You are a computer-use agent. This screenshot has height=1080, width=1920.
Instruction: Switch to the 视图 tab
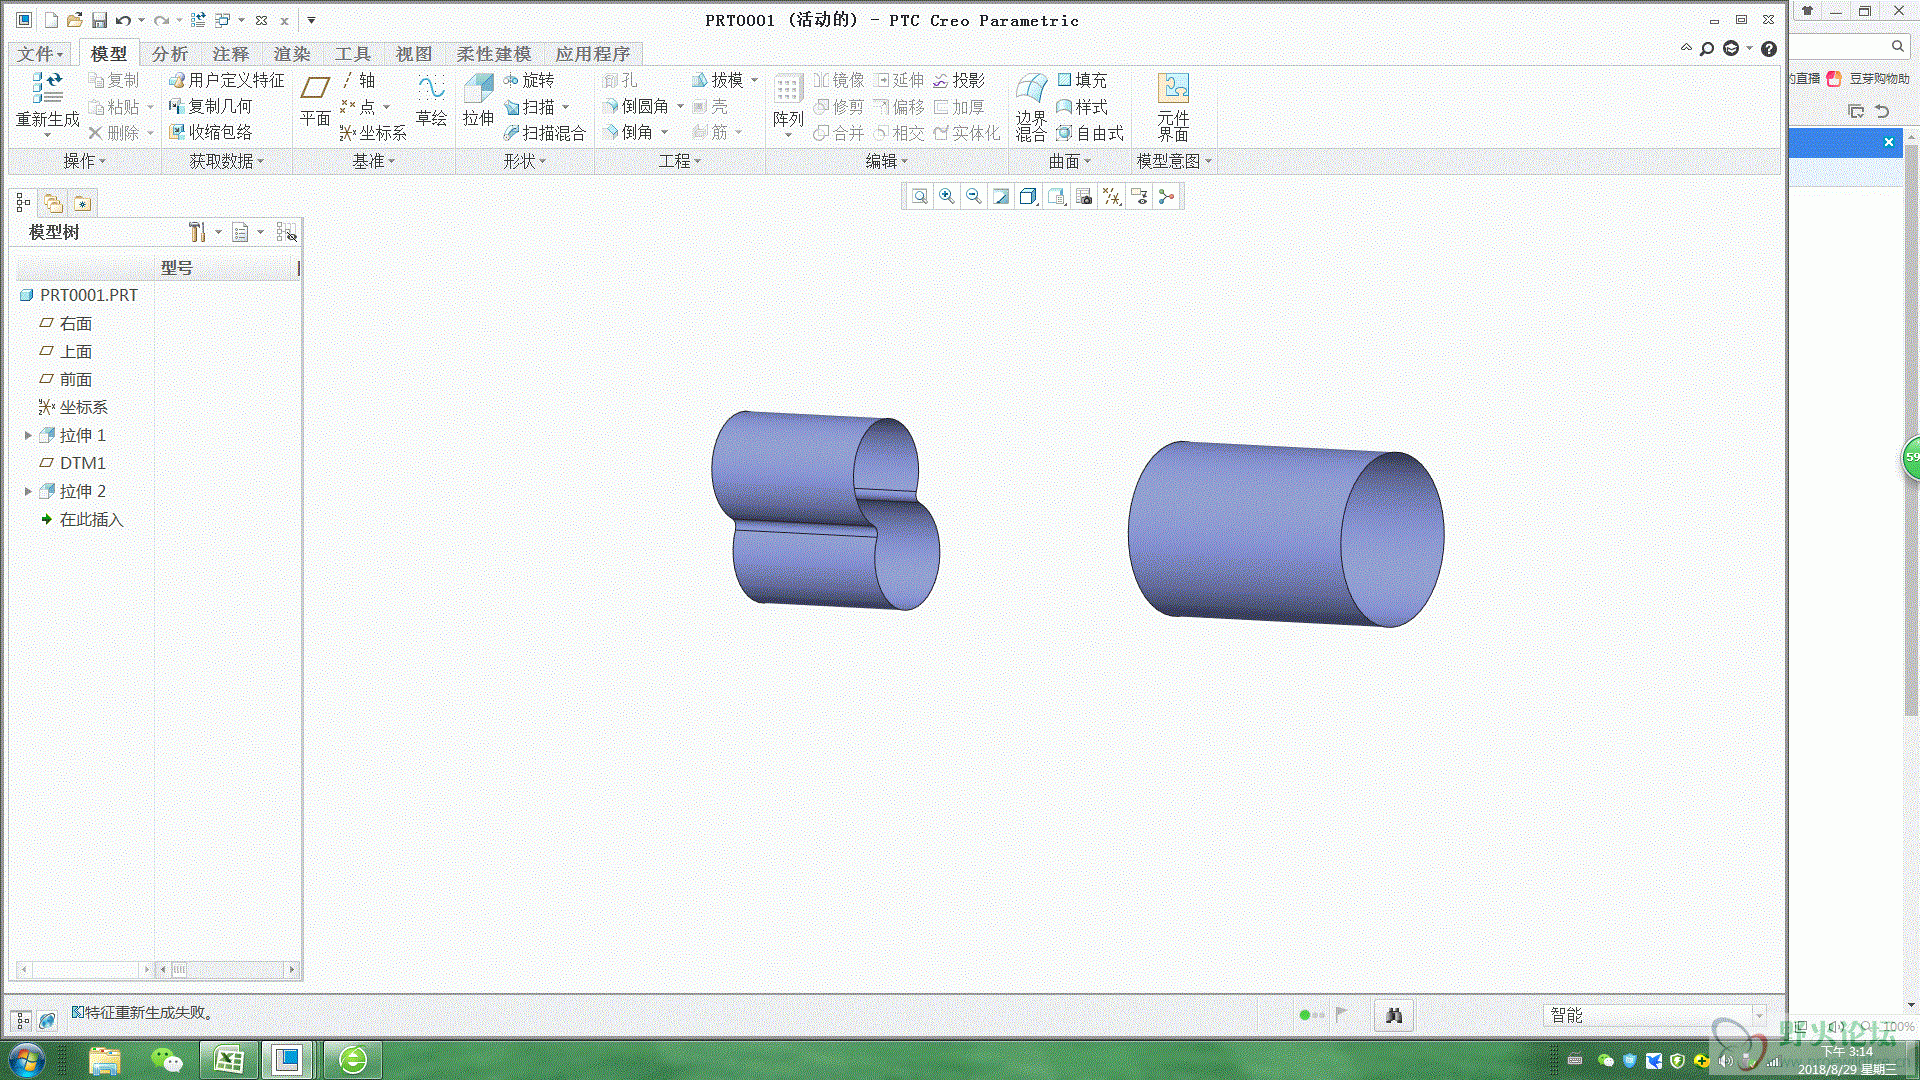[x=414, y=54]
